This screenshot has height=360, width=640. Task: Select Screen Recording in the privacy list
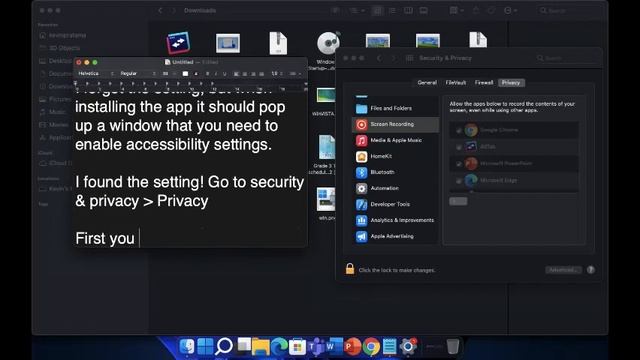(x=395, y=124)
